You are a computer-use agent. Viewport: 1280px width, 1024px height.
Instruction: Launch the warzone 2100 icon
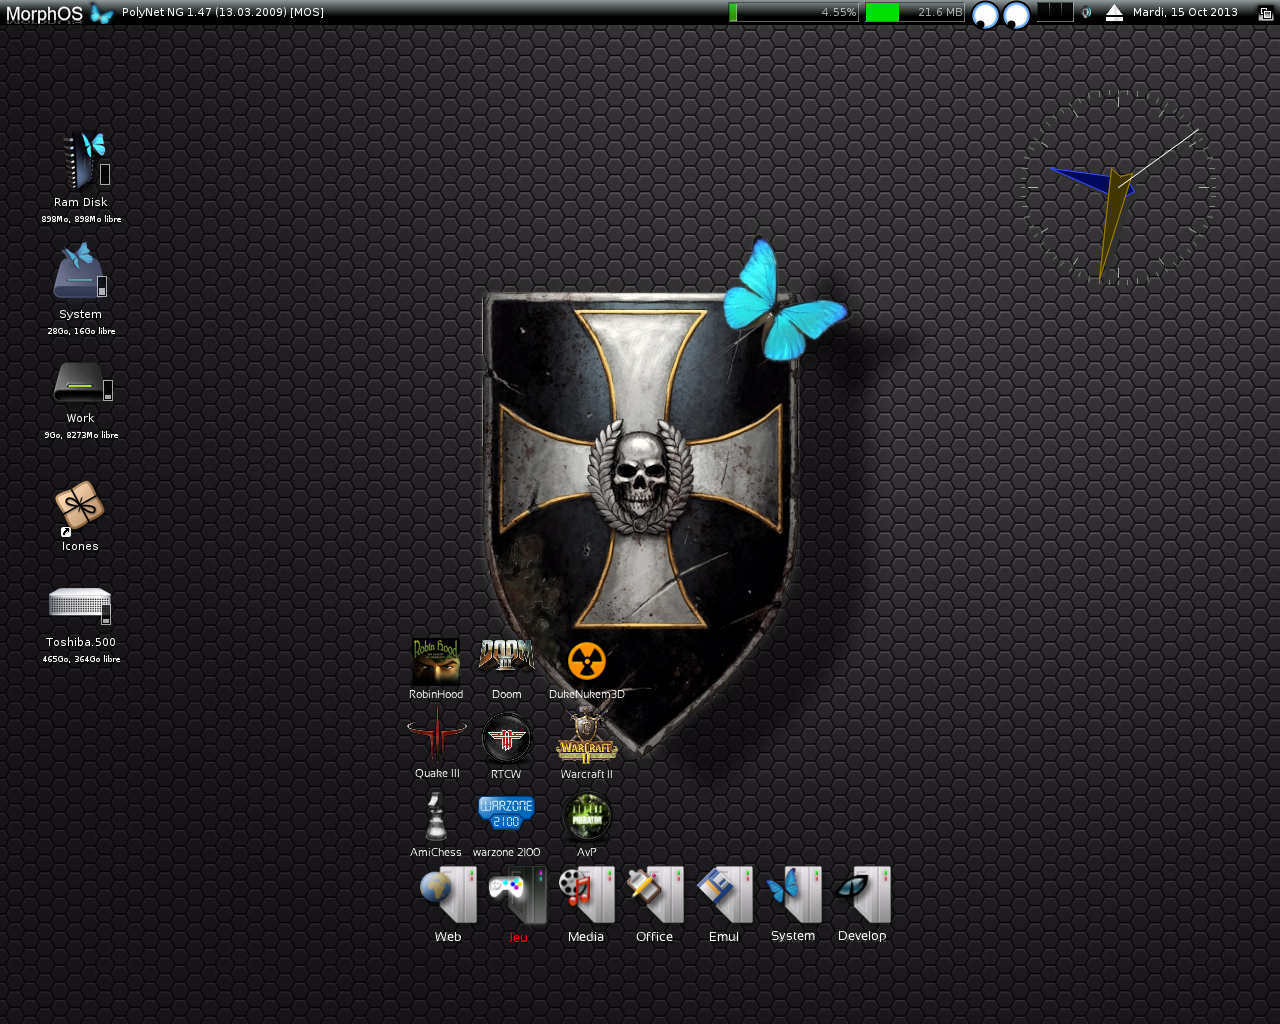[507, 813]
